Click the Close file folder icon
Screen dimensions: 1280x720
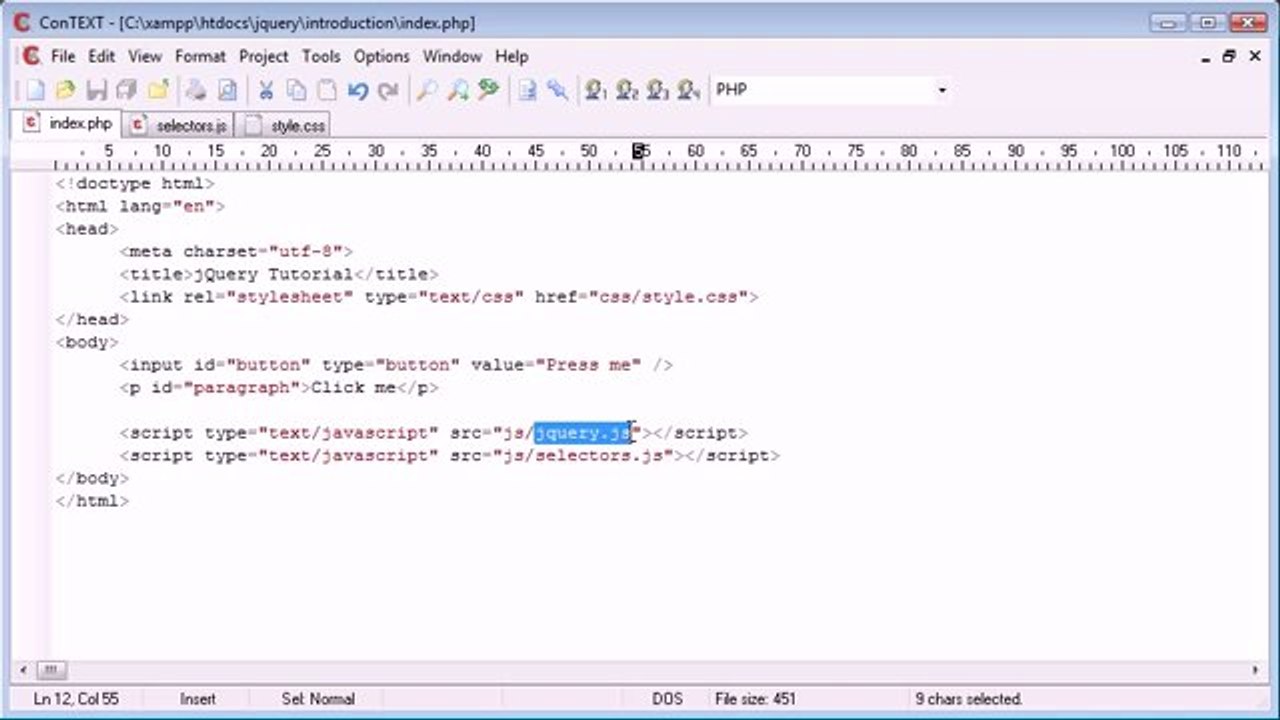click(x=157, y=90)
